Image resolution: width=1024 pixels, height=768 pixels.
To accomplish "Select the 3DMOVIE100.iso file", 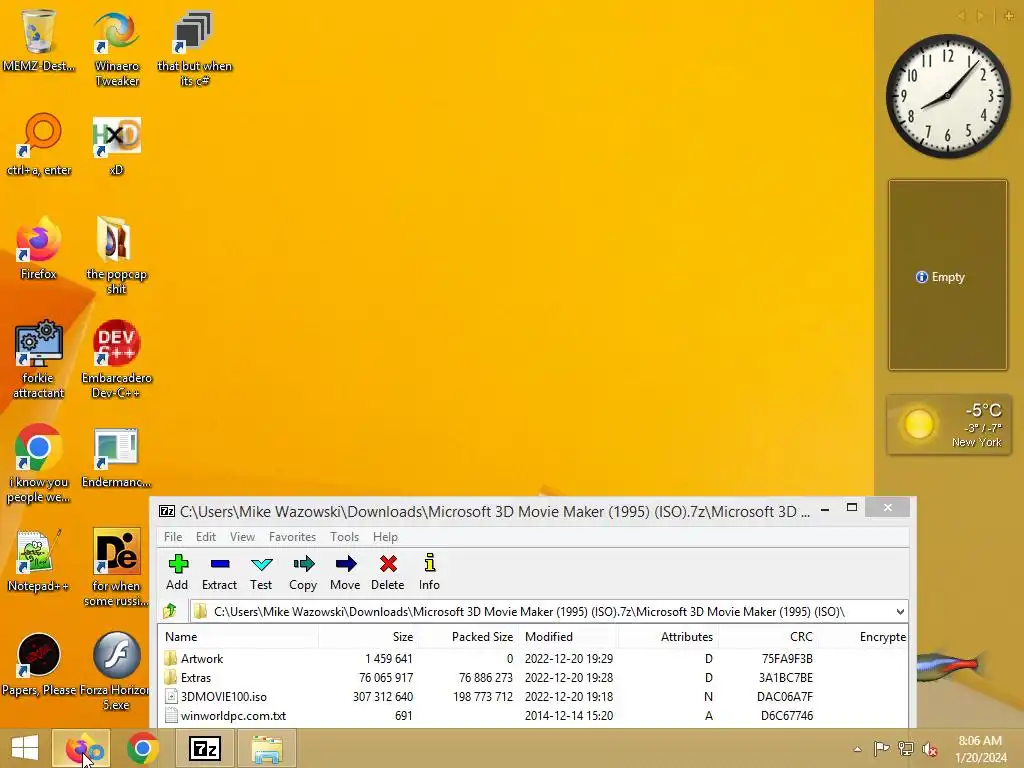I will 533,697.
